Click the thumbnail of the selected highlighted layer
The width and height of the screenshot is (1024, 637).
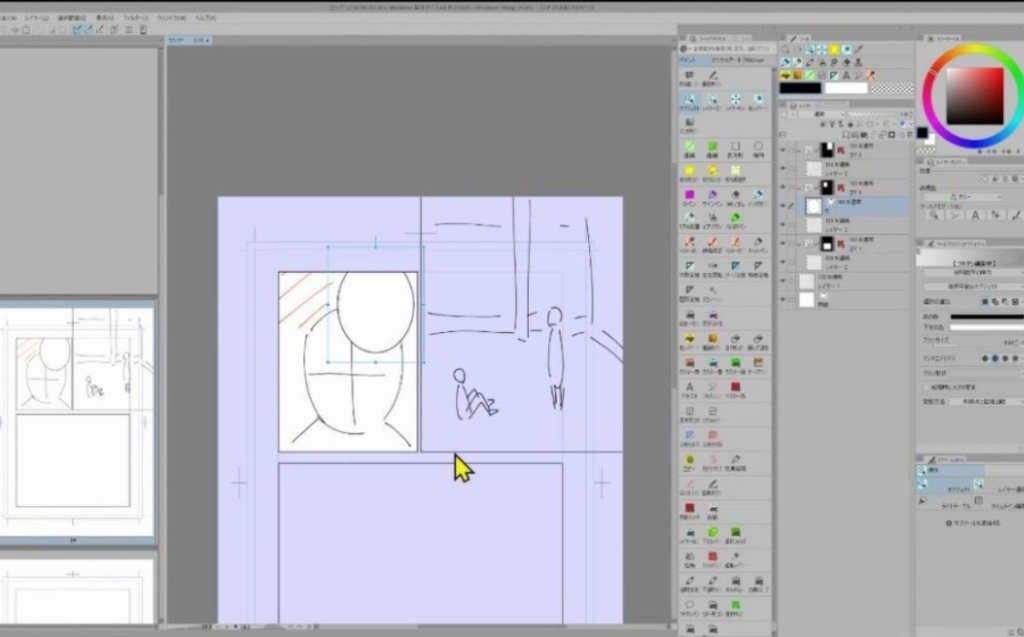click(814, 206)
